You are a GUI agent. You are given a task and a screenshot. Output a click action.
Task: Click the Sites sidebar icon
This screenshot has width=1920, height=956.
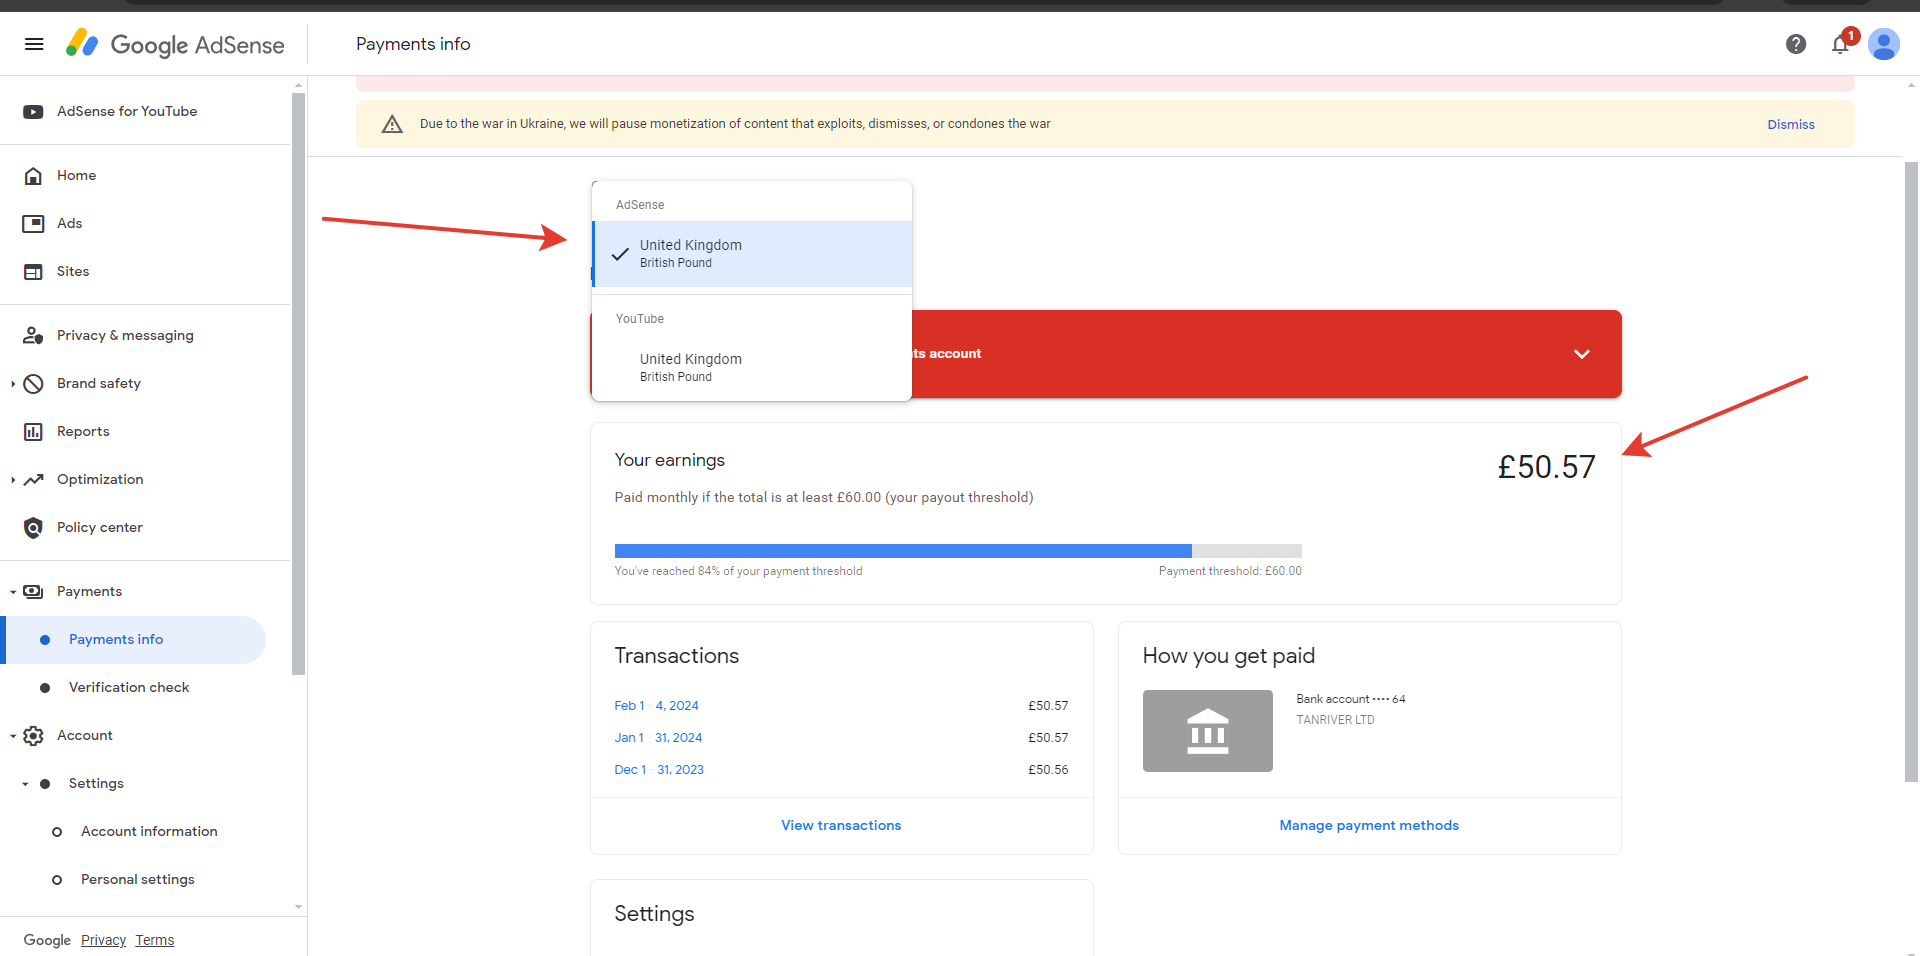pos(33,272)
